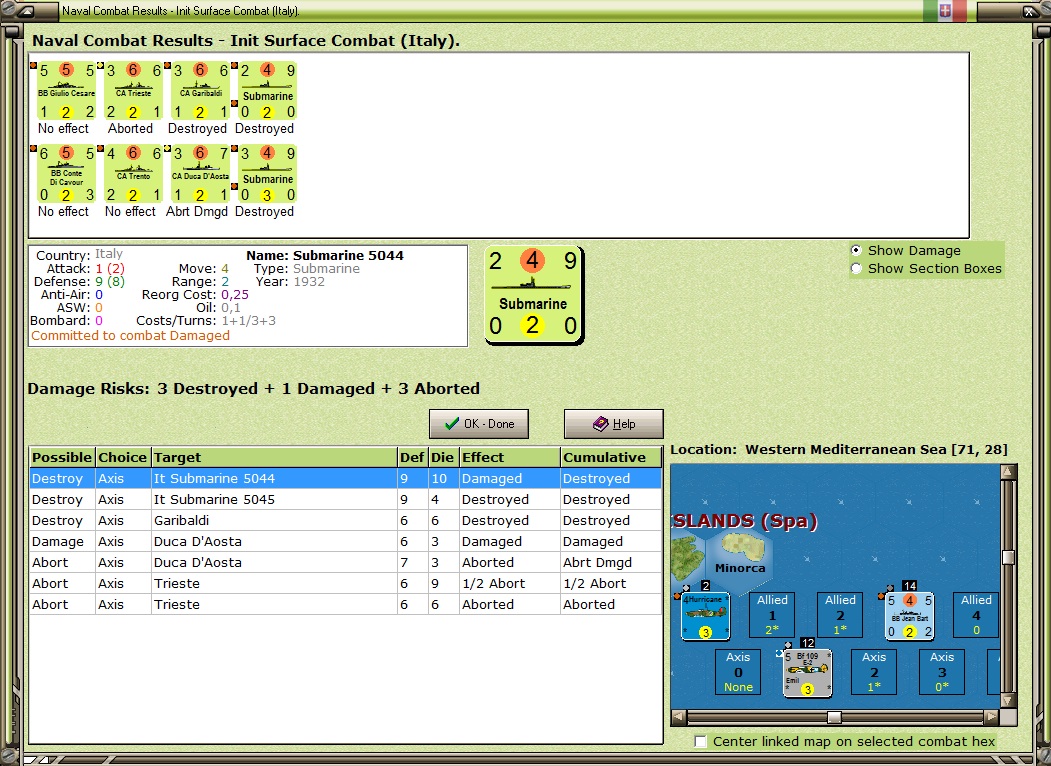Select the Duca D'Aosta Abort row
1051x766 pixels.
pos(346,562)
